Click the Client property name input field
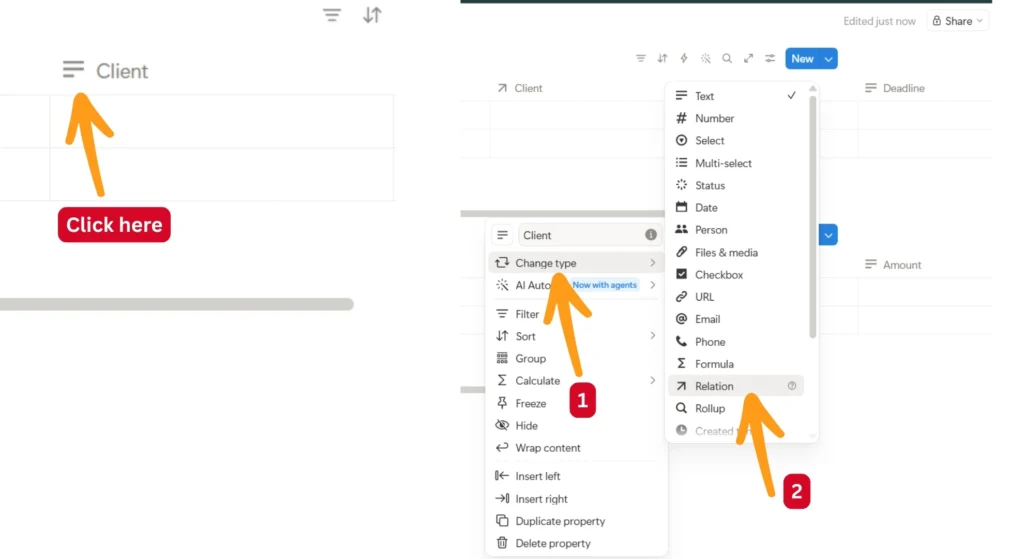Screen dimensions: 1024x559 point(589,235)
